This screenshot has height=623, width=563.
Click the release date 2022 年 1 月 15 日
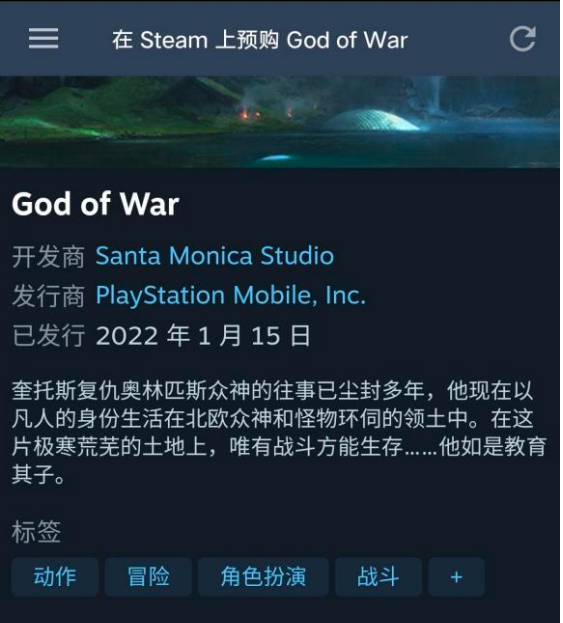pyautogui.click(x=203, y=335)
